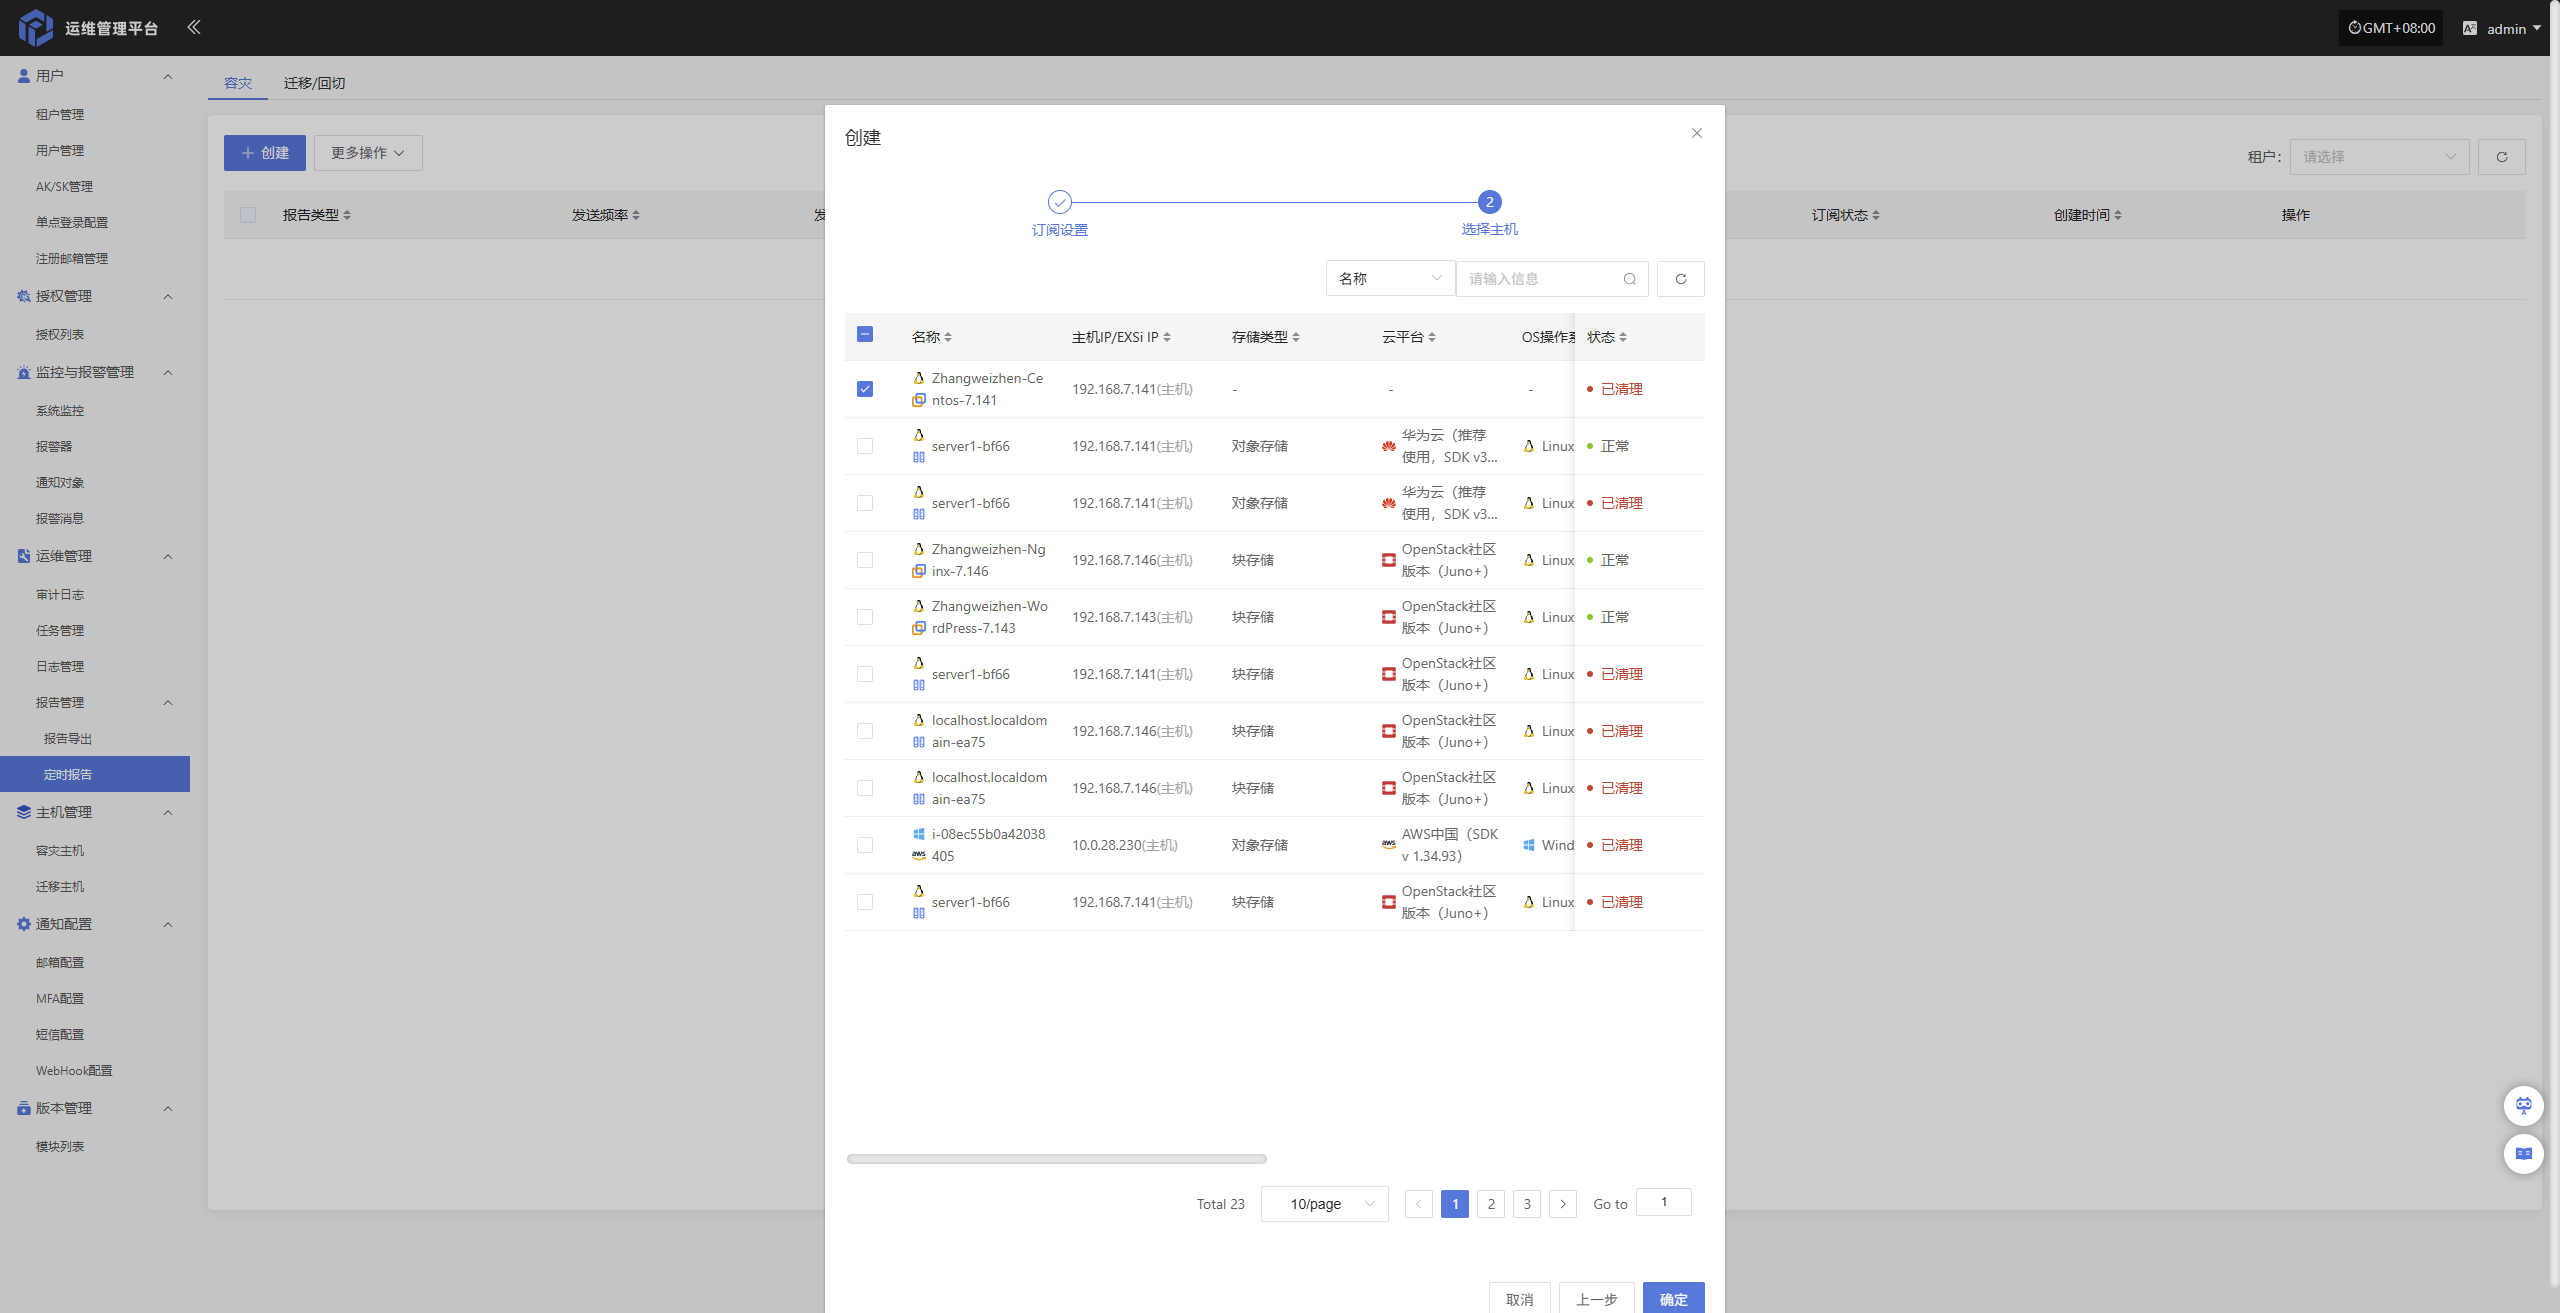Switch to the 迁移/回切 tab
2560x1313 pixels.
coord(314,83)
